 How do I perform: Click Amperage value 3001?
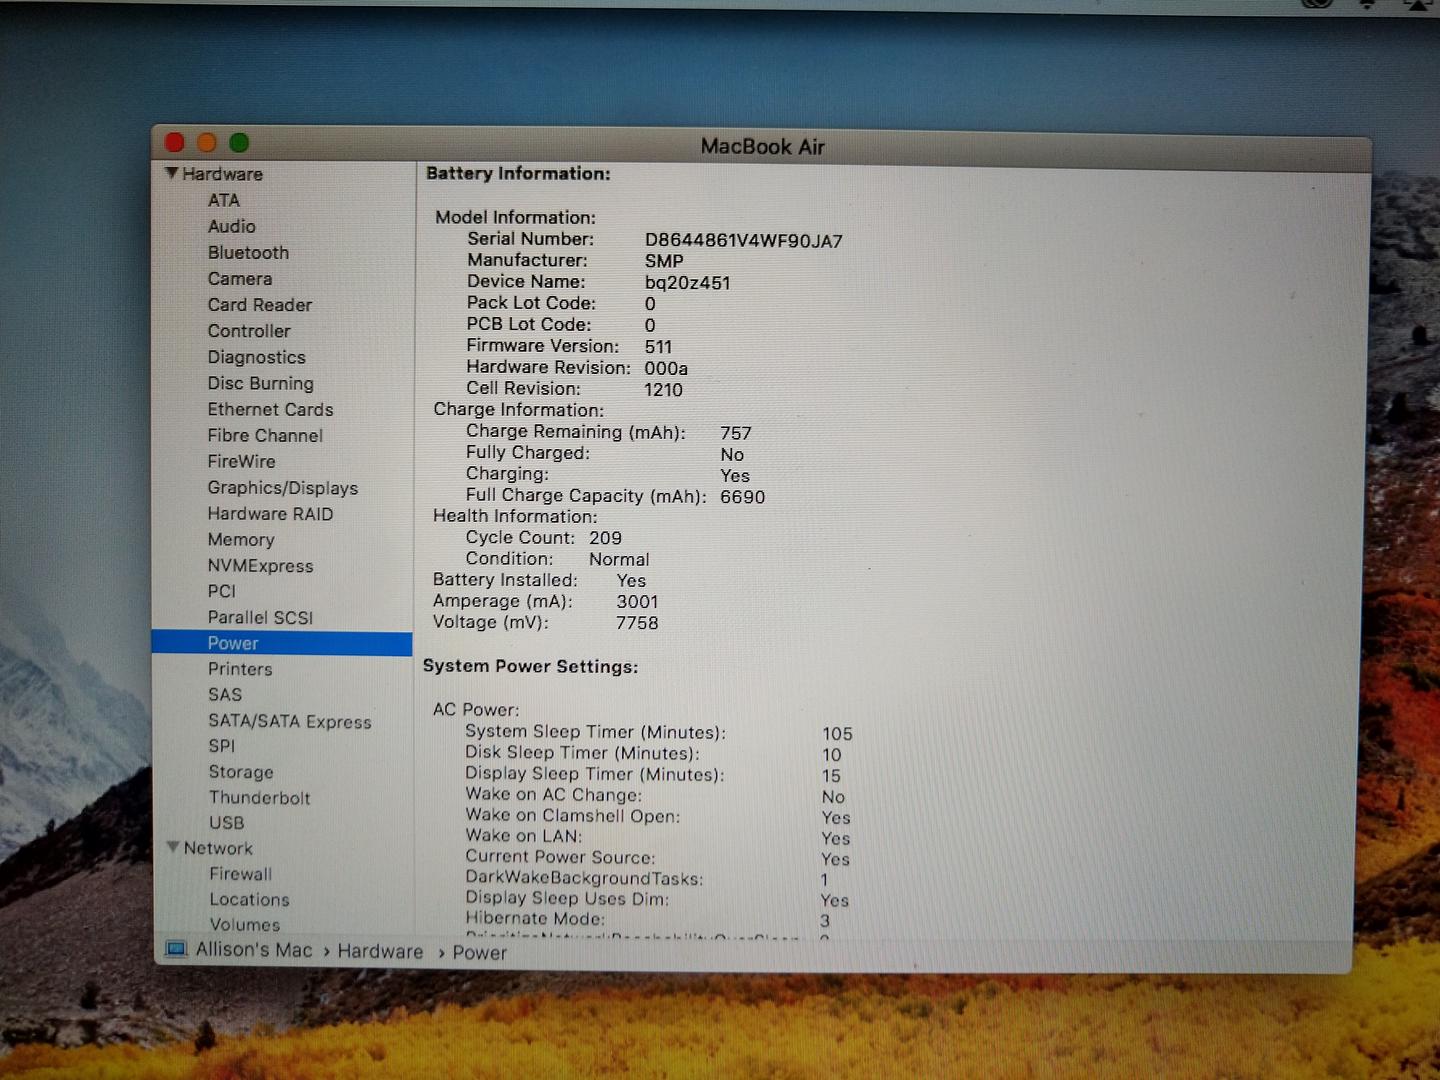pos(638,602)
